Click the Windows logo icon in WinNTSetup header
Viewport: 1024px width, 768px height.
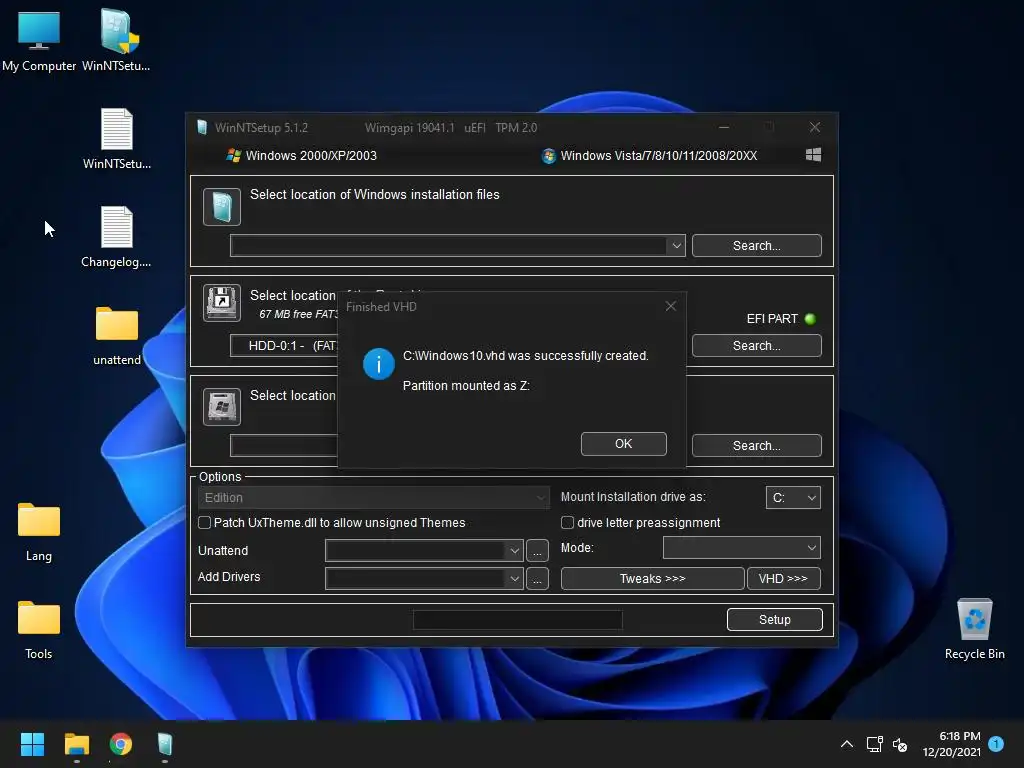(x=813, y=155)
